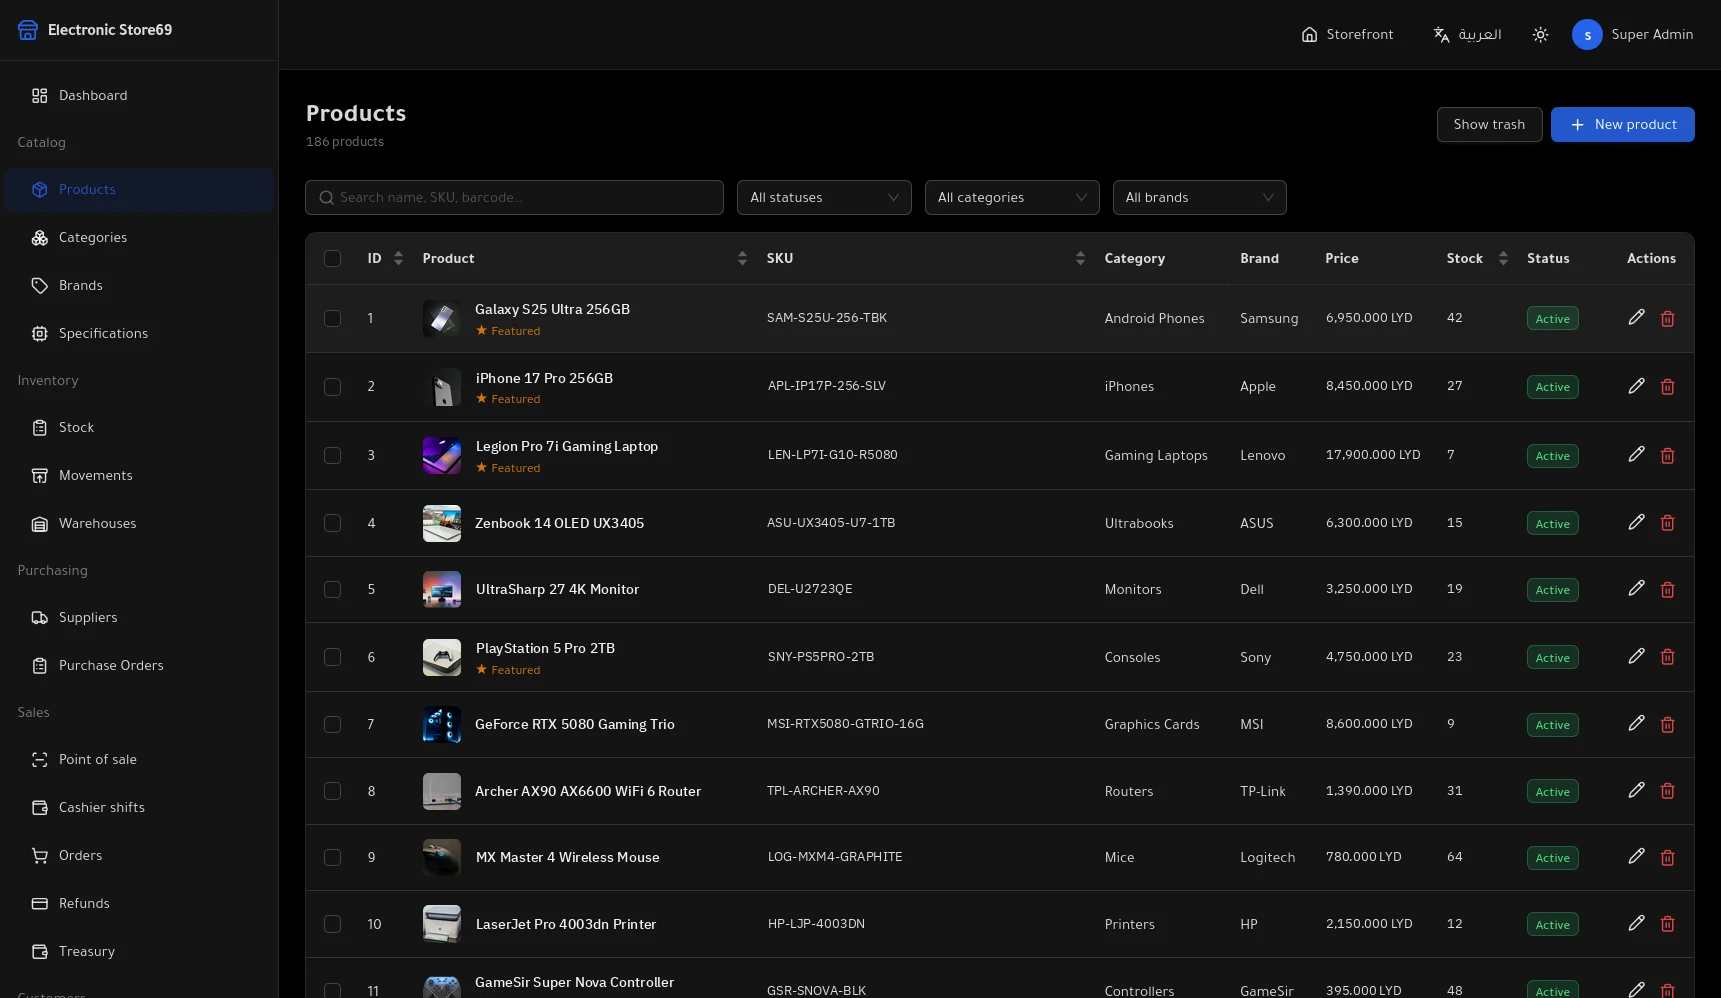Sort the table by ID column
Image resolution: width=1721 pixels, height=998 pixels.
398,259
